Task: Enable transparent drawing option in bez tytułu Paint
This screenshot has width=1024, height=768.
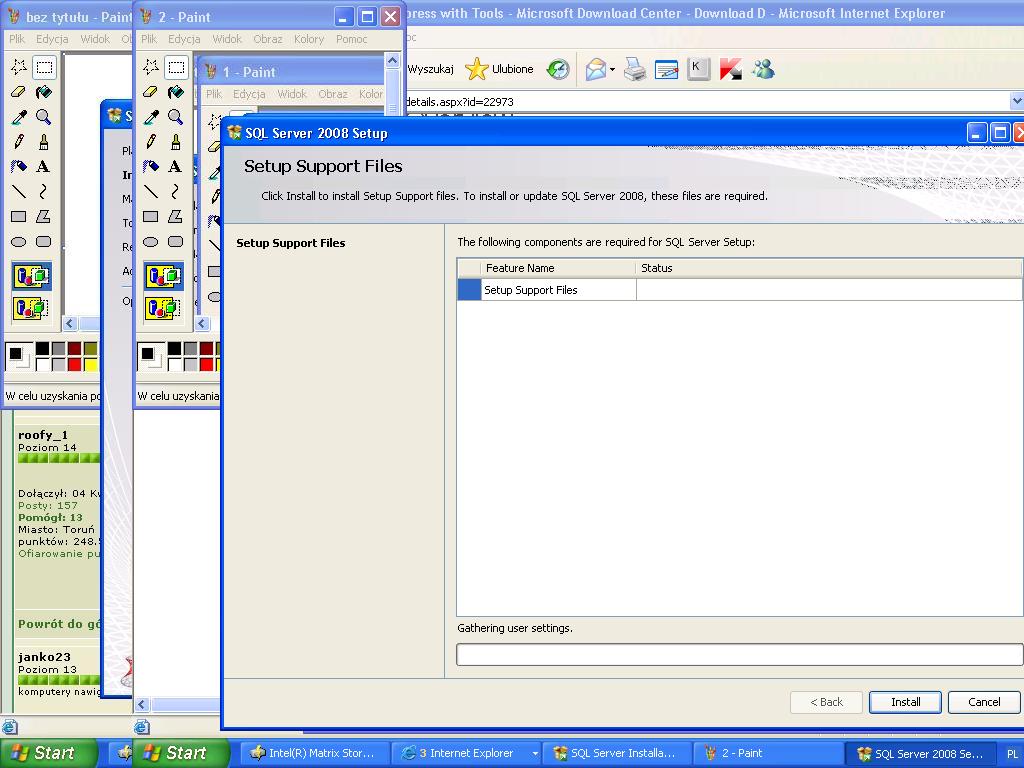Action: tap(31, 307)
